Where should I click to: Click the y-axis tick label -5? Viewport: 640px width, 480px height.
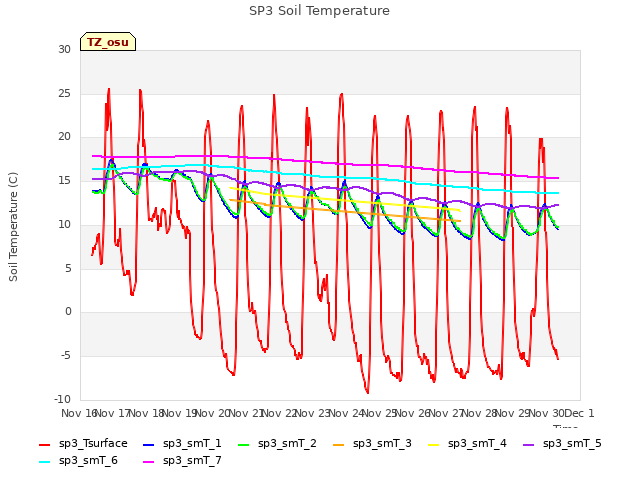65,356
